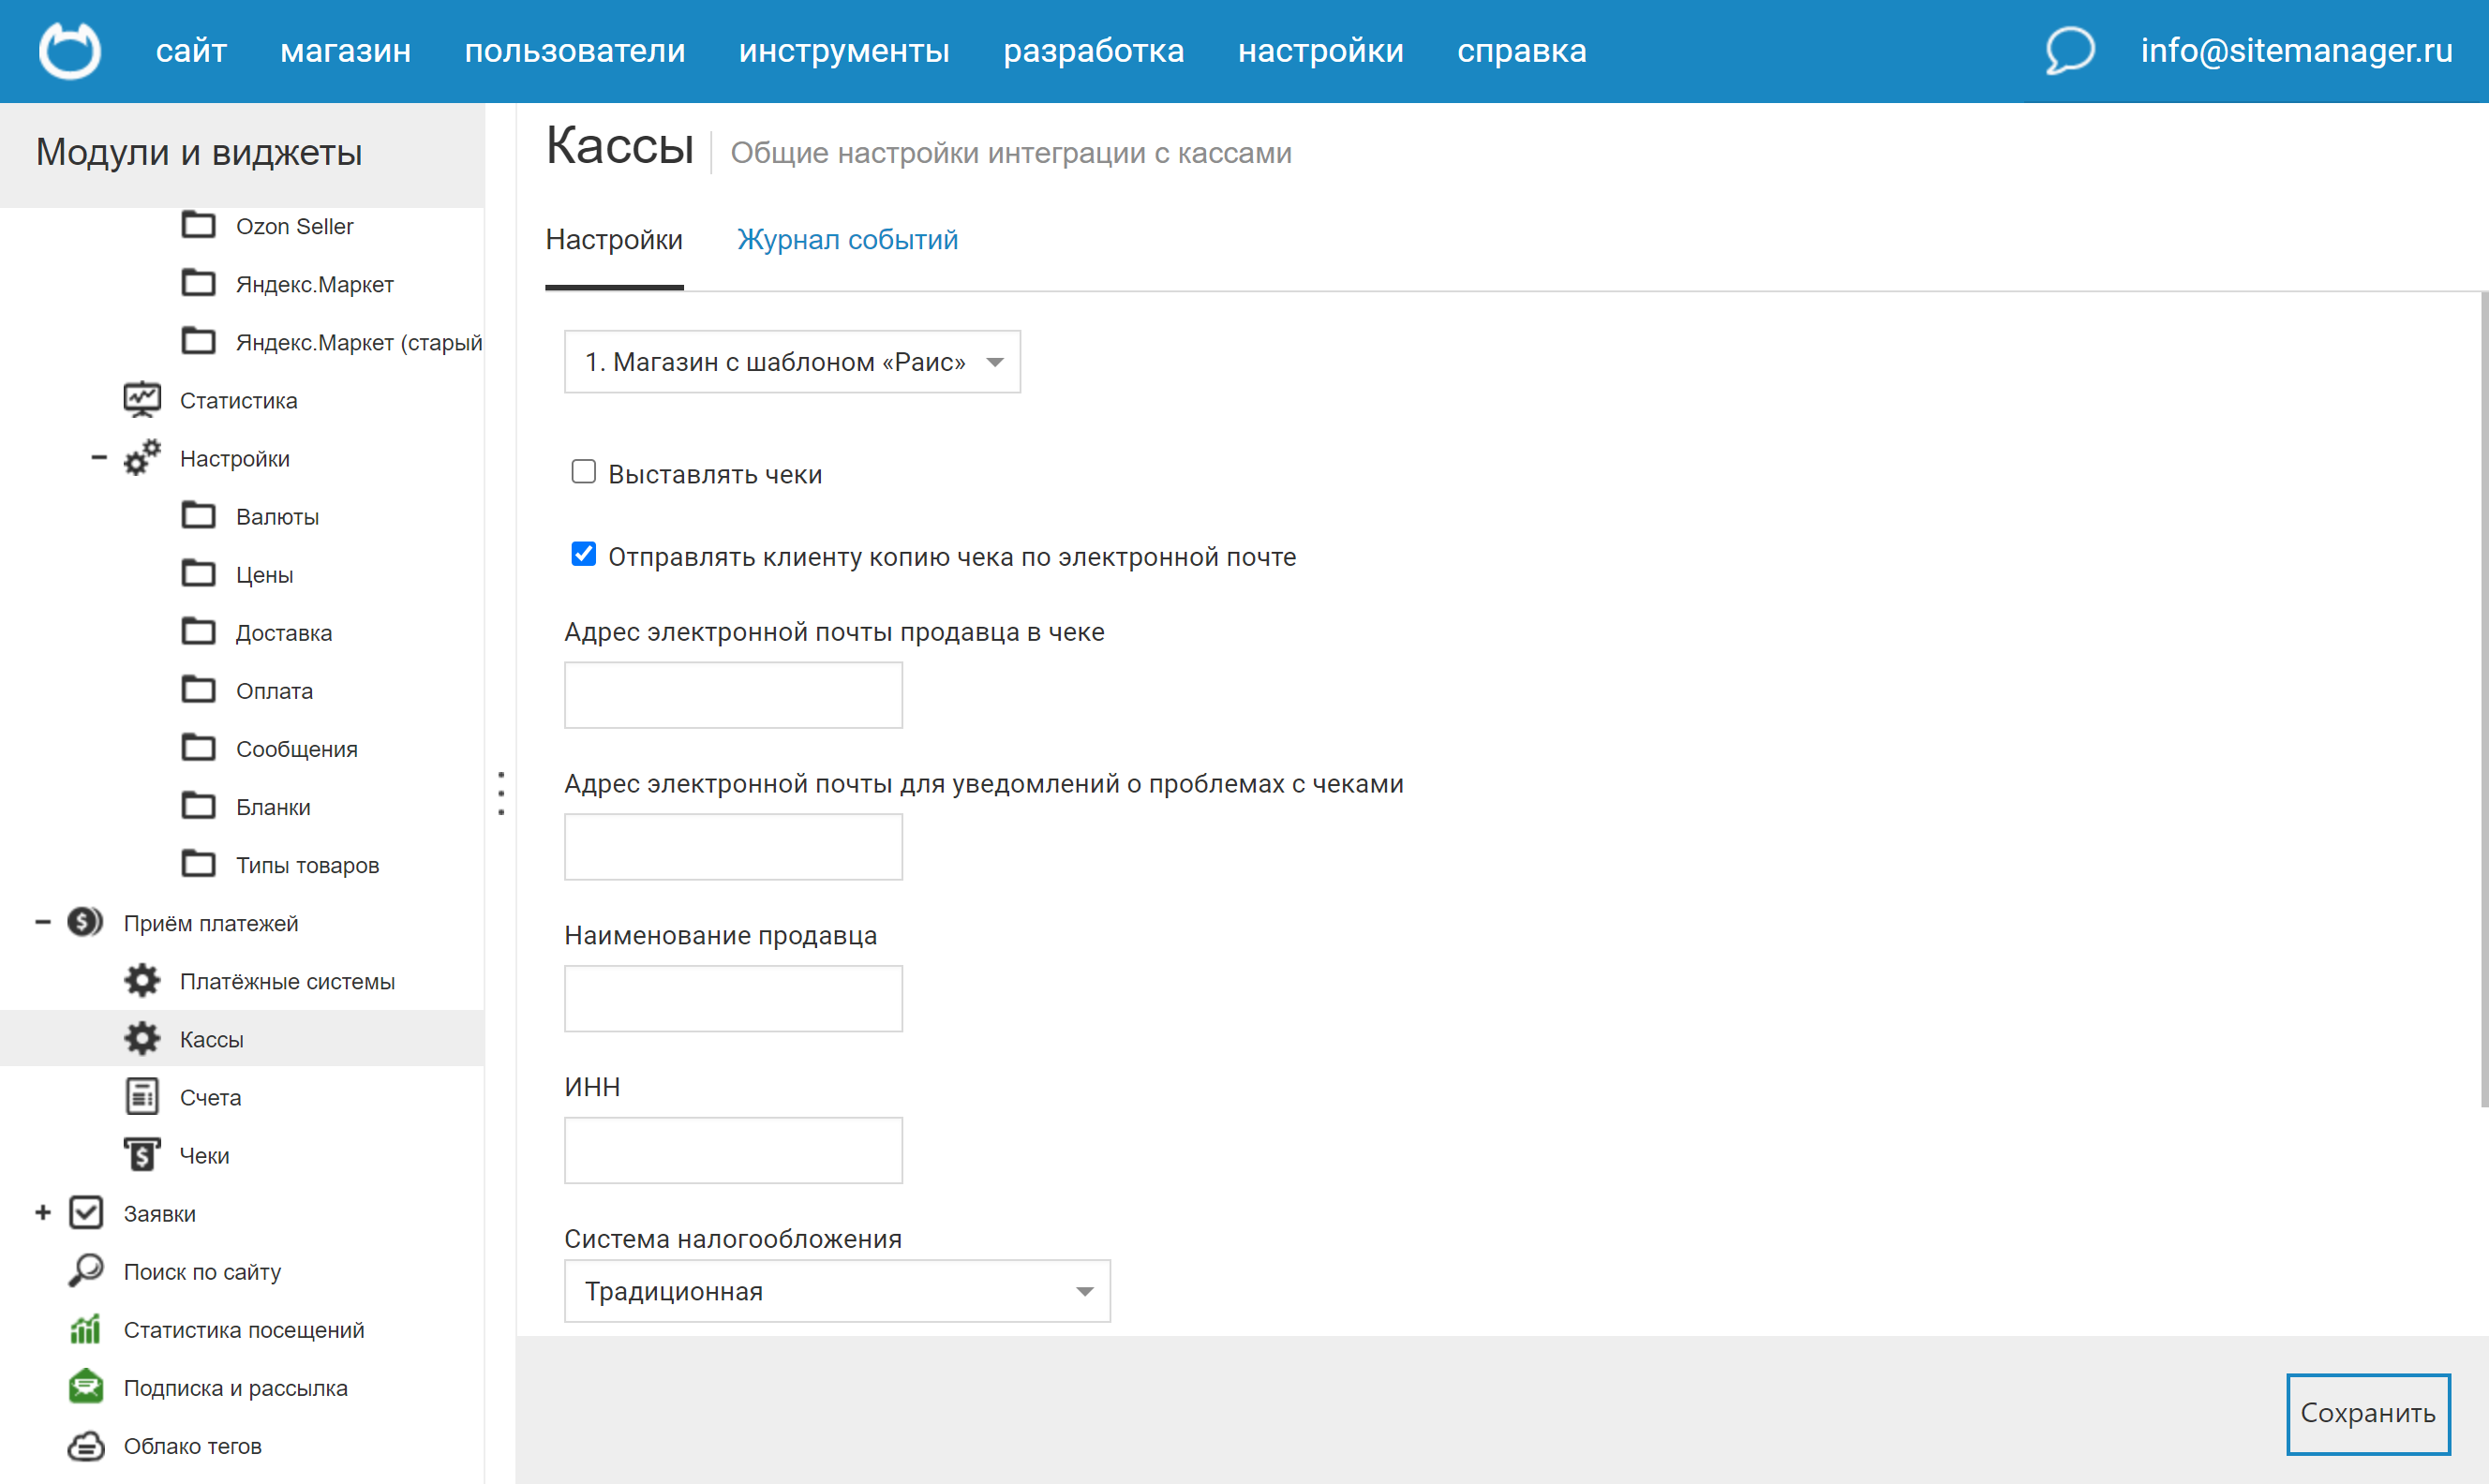Open the инструменты menu
This screenshot has width=2489, height=1484.
(x=843, y=50)
